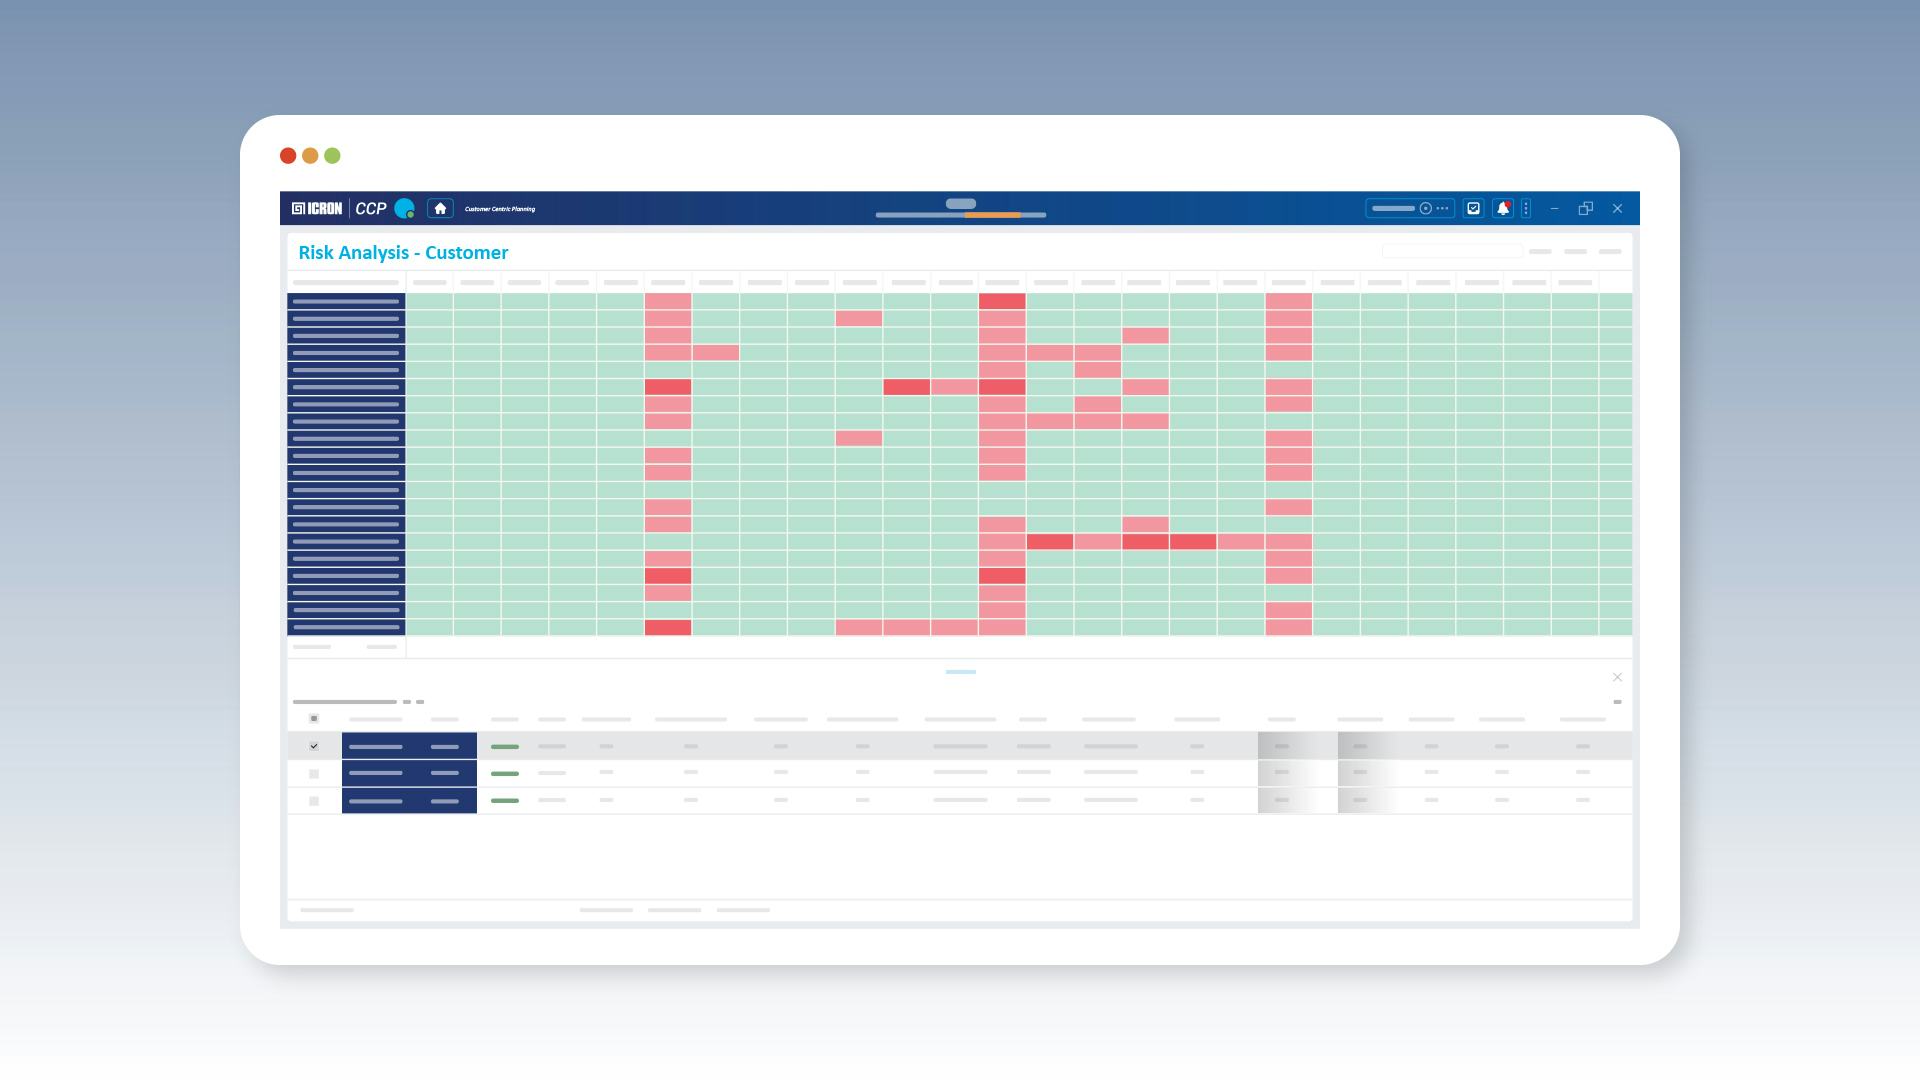Select the first navy row header in heatmap

(346, 301)
